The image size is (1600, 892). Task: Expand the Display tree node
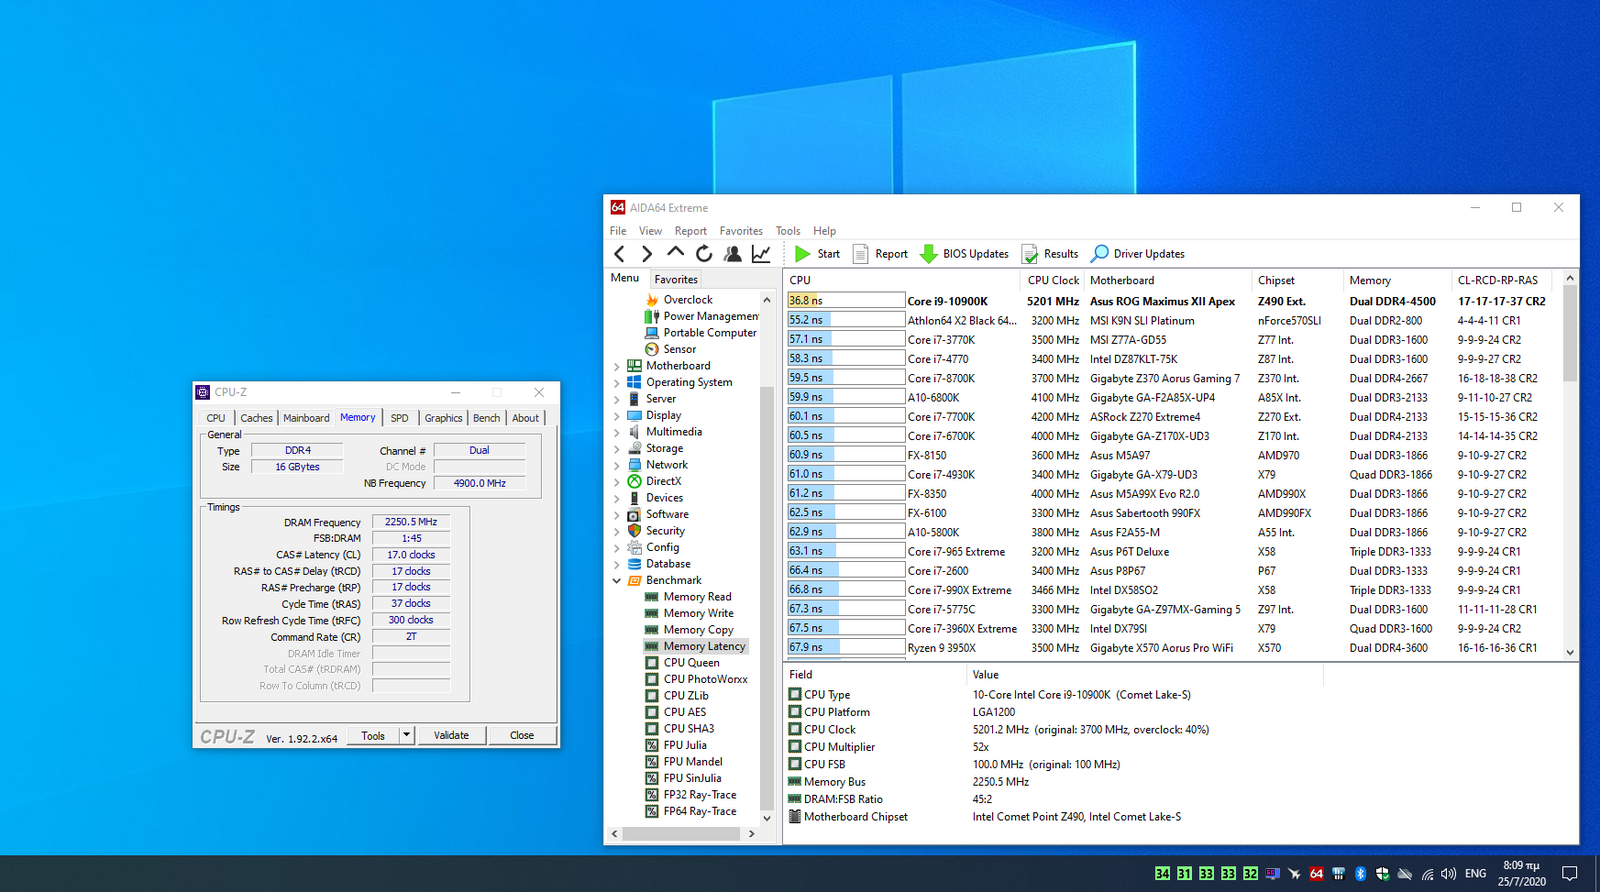coord(616,416)
